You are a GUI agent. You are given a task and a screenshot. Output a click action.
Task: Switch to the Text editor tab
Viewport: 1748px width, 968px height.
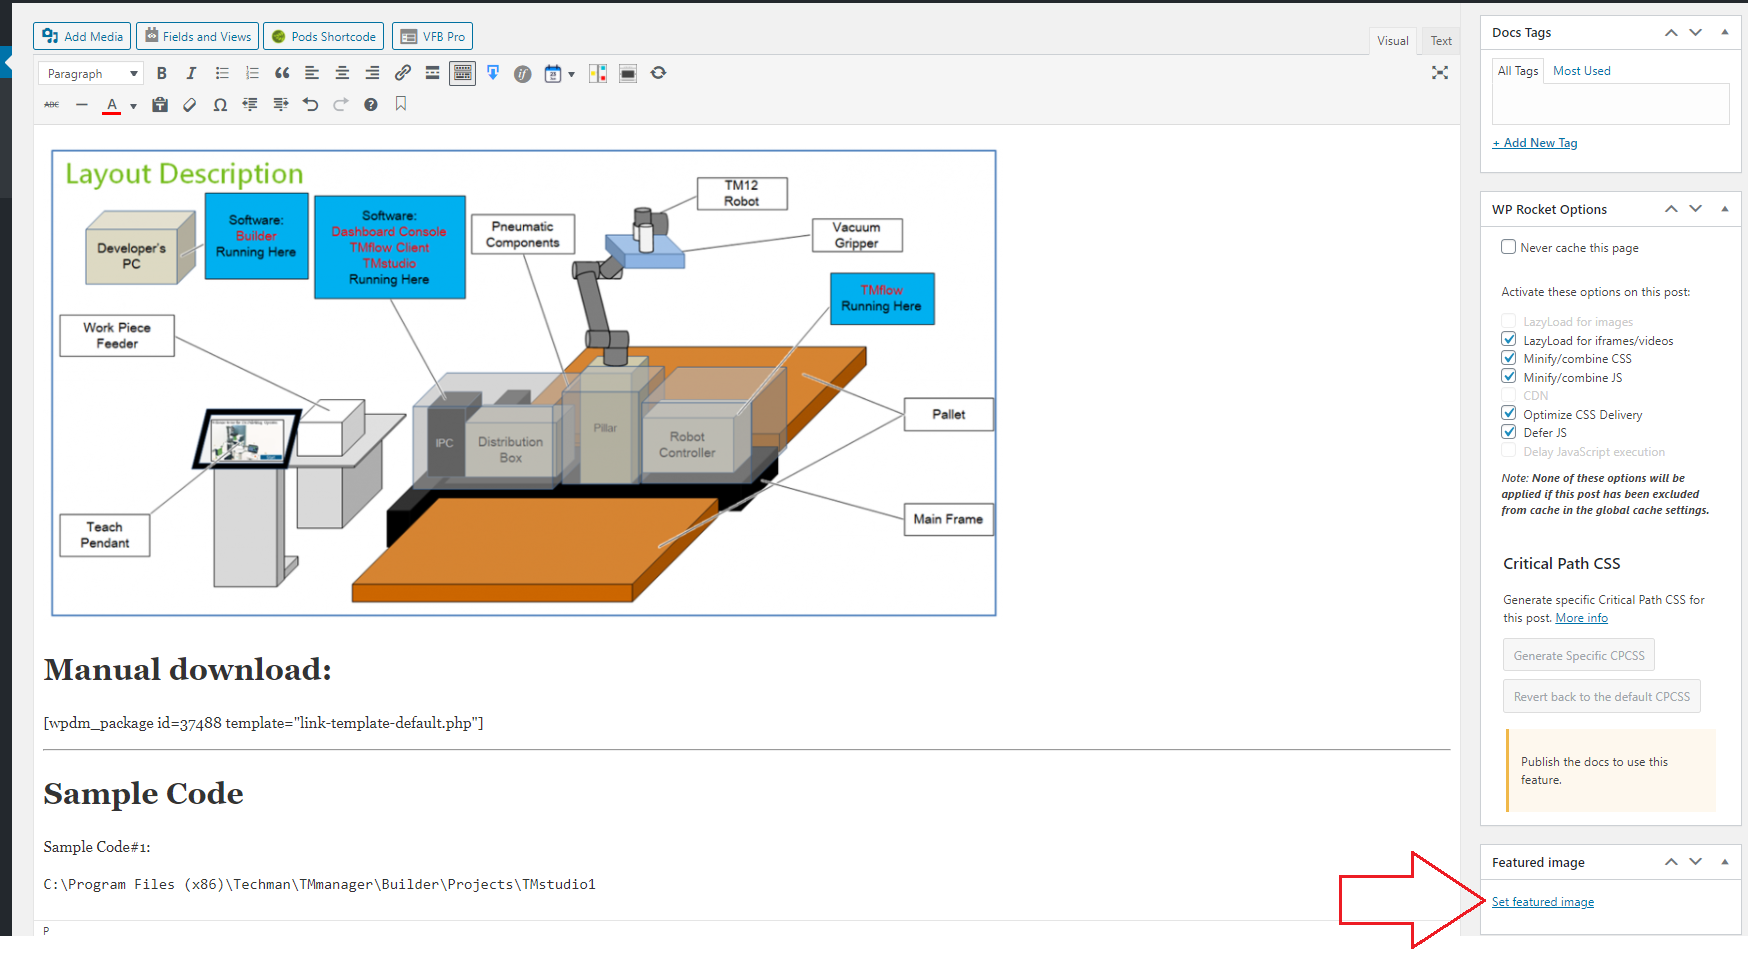coord(1441,40)
